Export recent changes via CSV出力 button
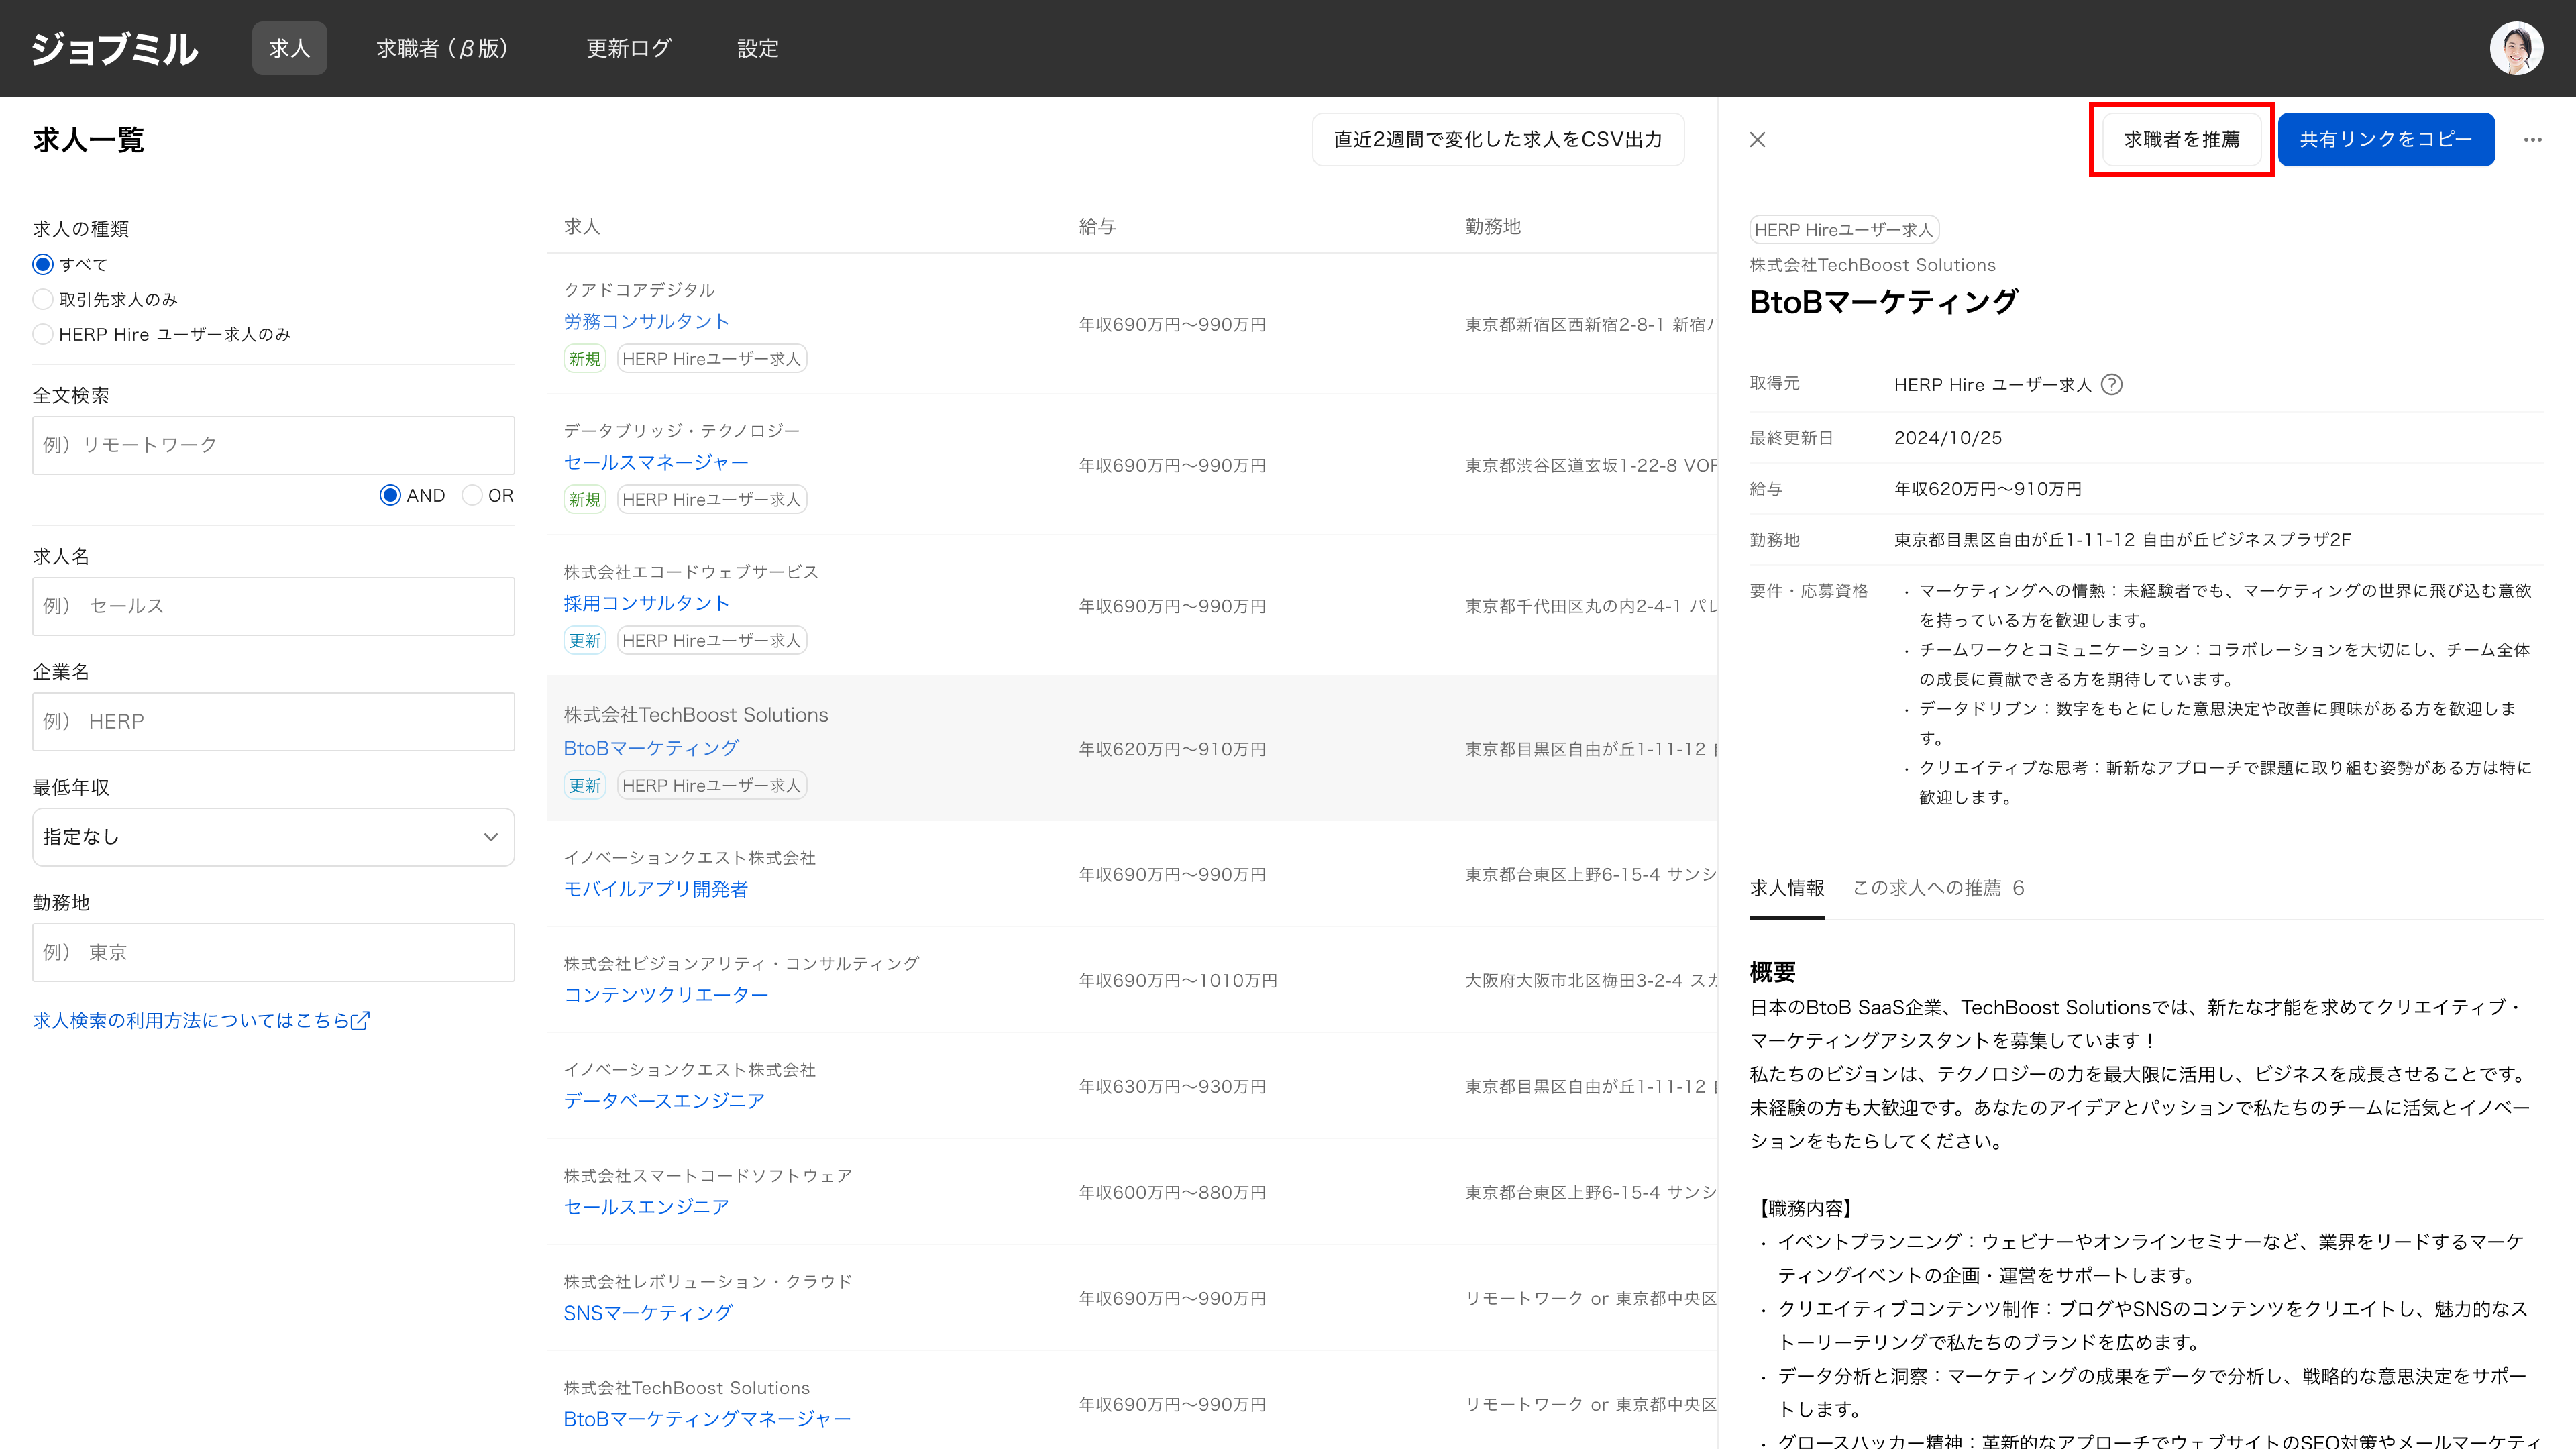Viewport: 2576px width, 1449px height. [1497, 140]
